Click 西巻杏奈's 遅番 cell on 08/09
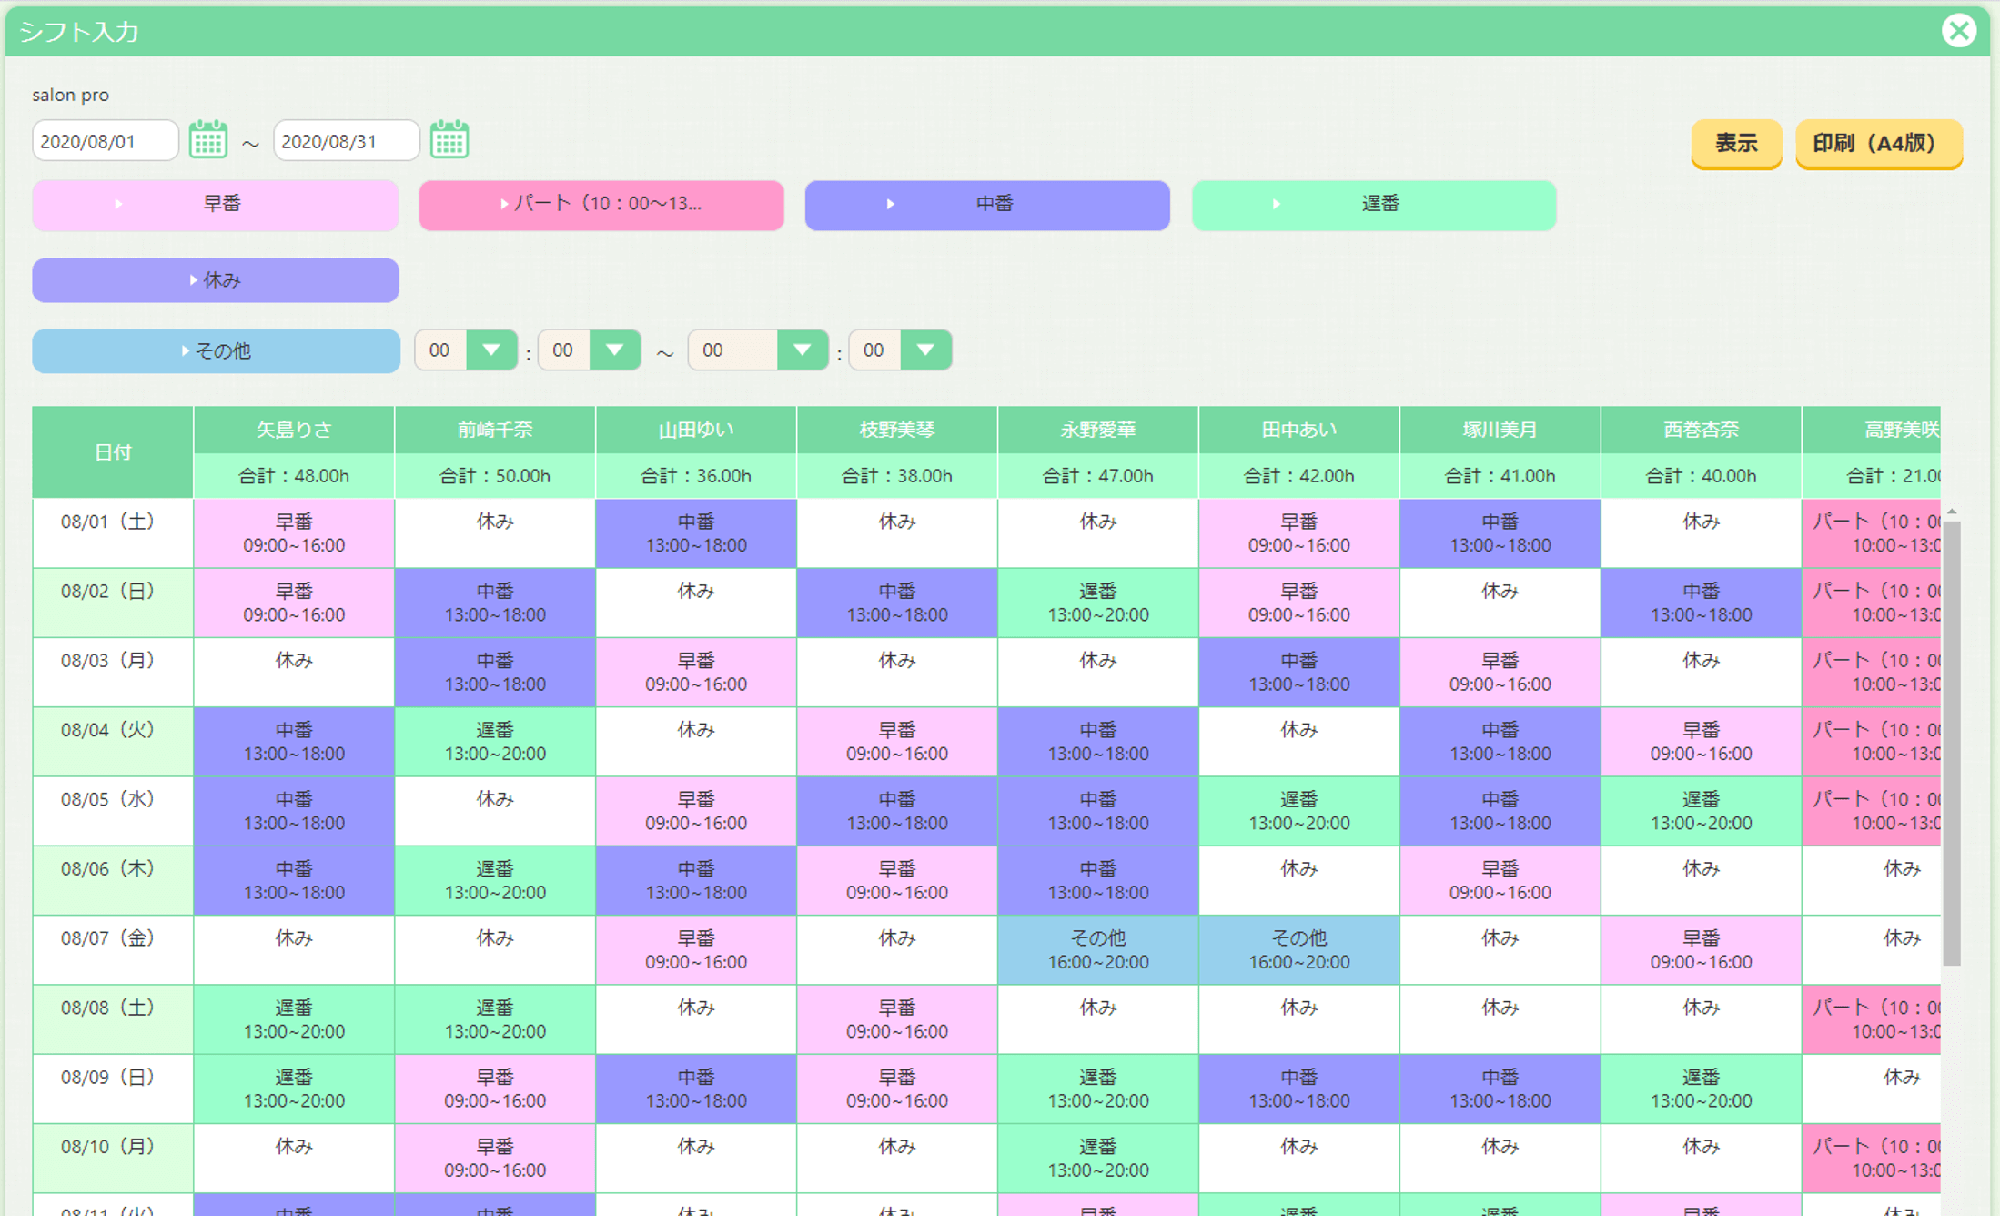The height and width of the screenshot is (1216, 2000). pyautogui.click(x=1701, y=1089)
